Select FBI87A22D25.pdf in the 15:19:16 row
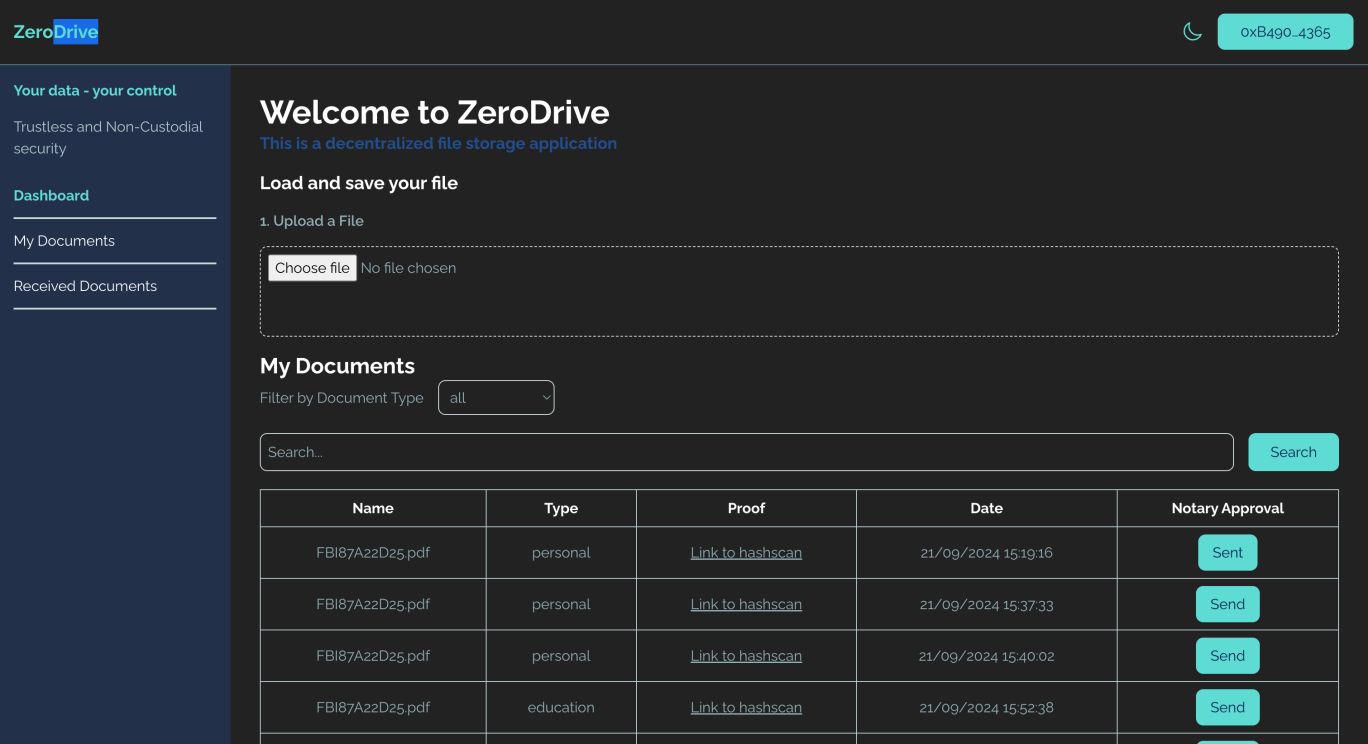This screenshot has height=744, width=1368. tap(373, 553)
